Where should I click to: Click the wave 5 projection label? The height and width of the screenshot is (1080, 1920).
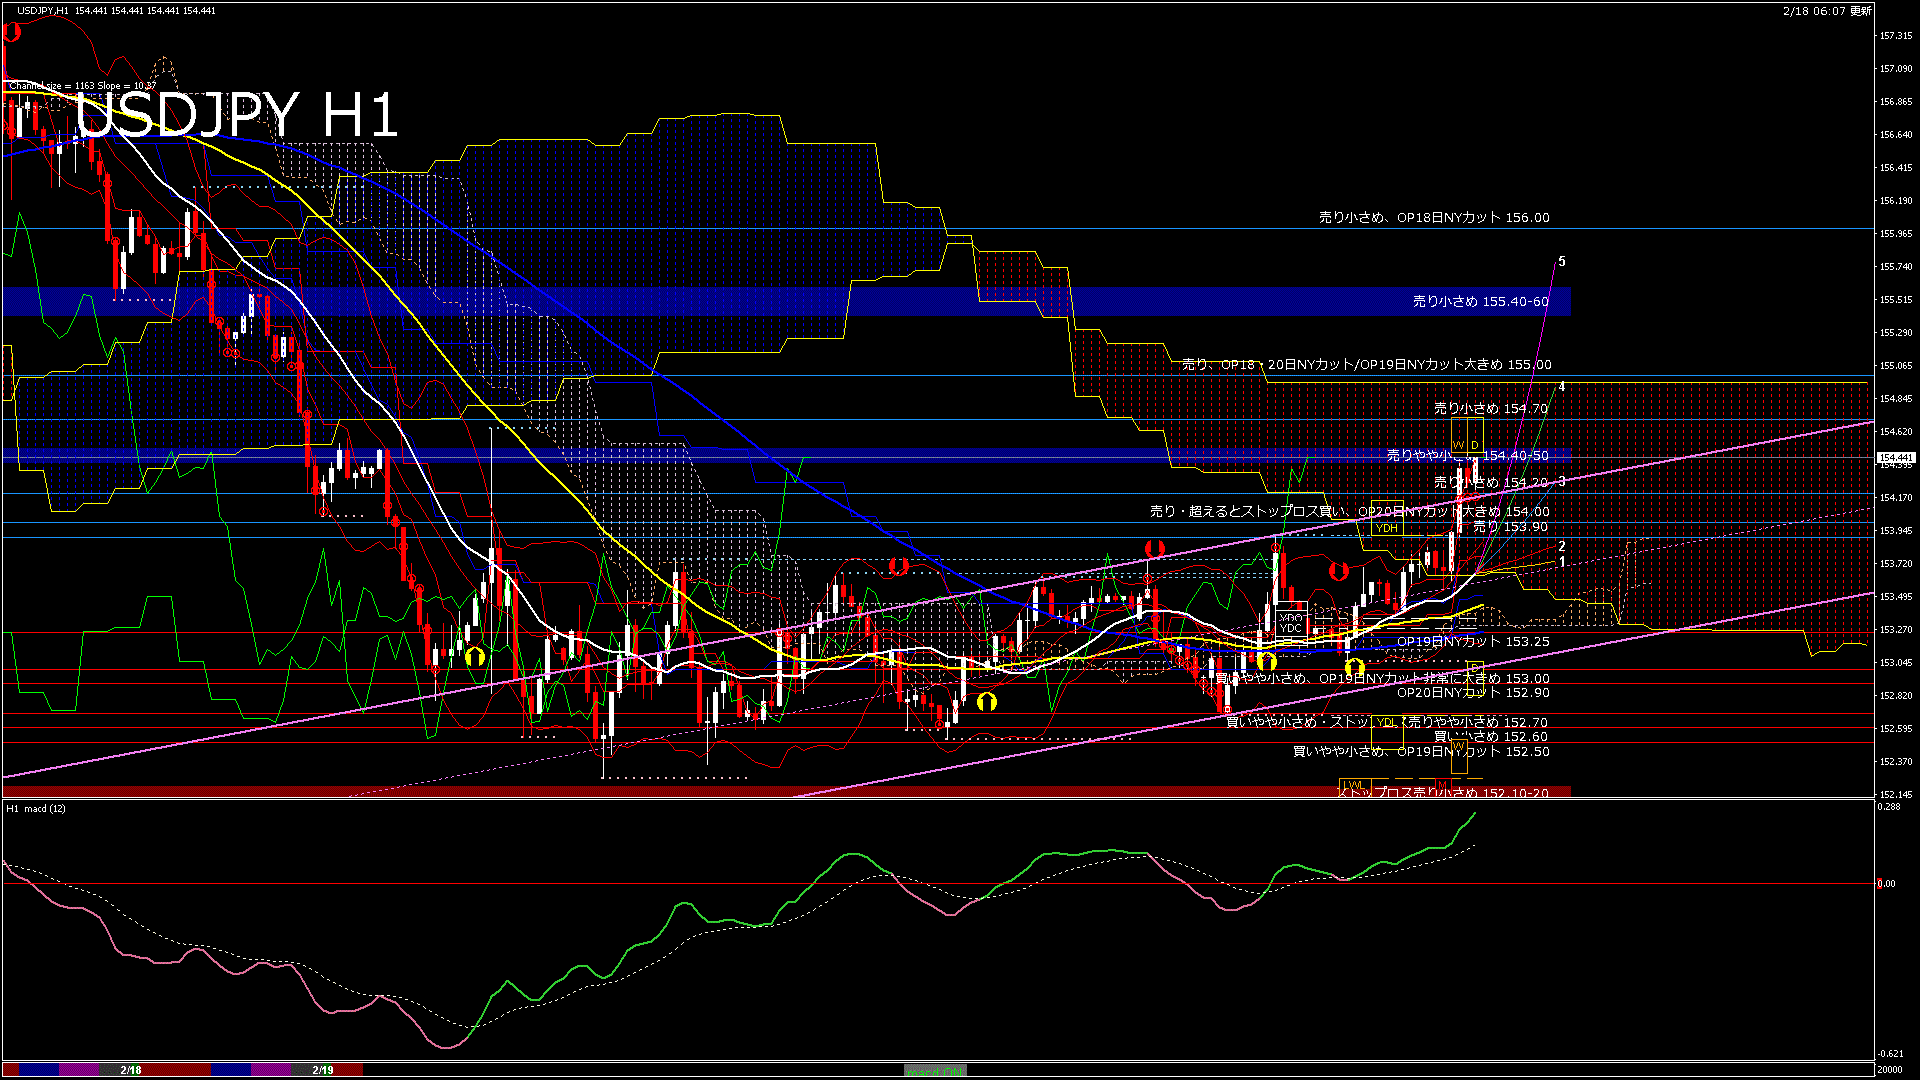coord(1562,262)
